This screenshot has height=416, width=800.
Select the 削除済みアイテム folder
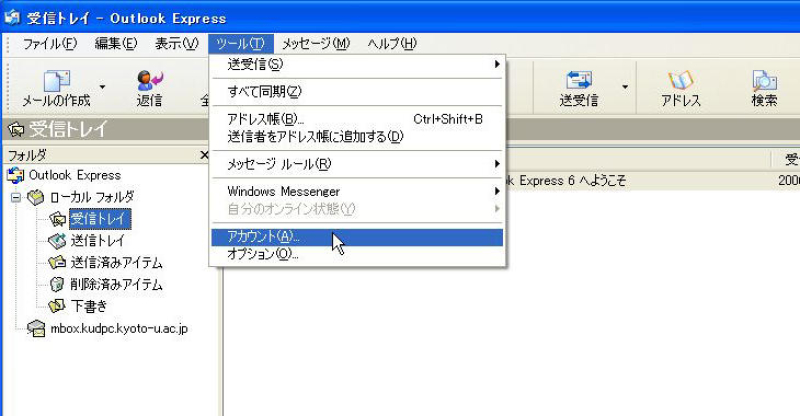point(116,284)
